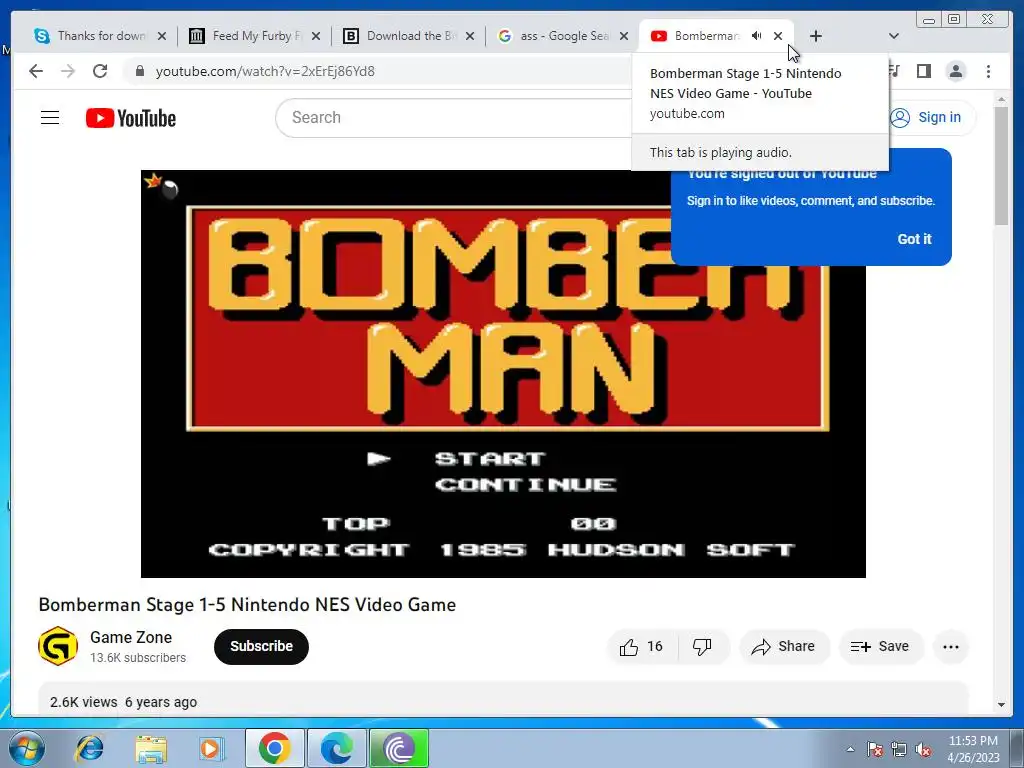1024x768 pixels.
Task: View site information via the lock icon
Action: (x=140, y=71)
